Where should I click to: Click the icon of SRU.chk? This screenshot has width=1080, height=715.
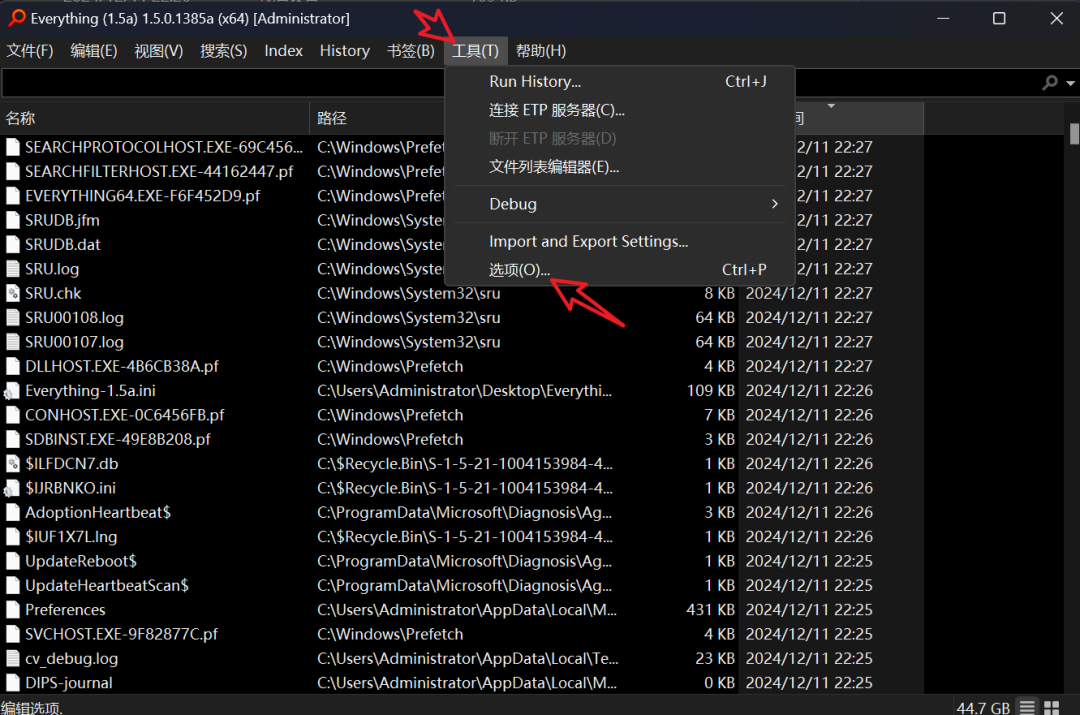click(12, 293)
